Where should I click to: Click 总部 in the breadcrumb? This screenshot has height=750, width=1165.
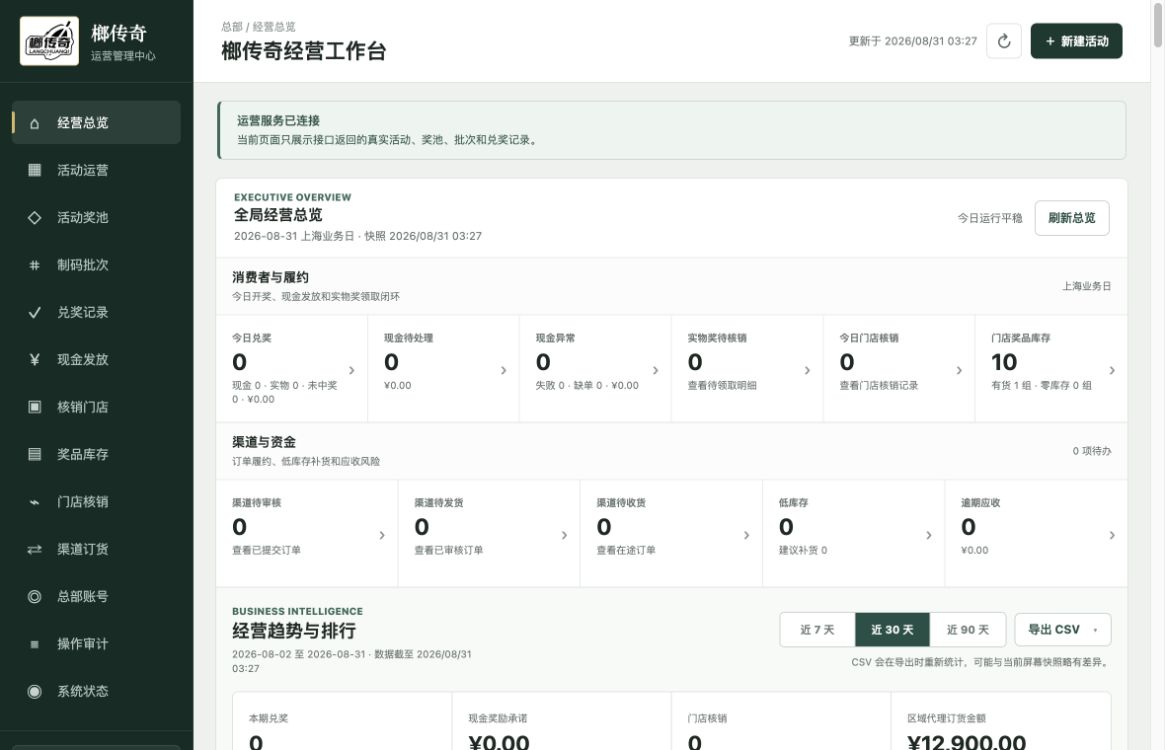click(x=232, y=27)
